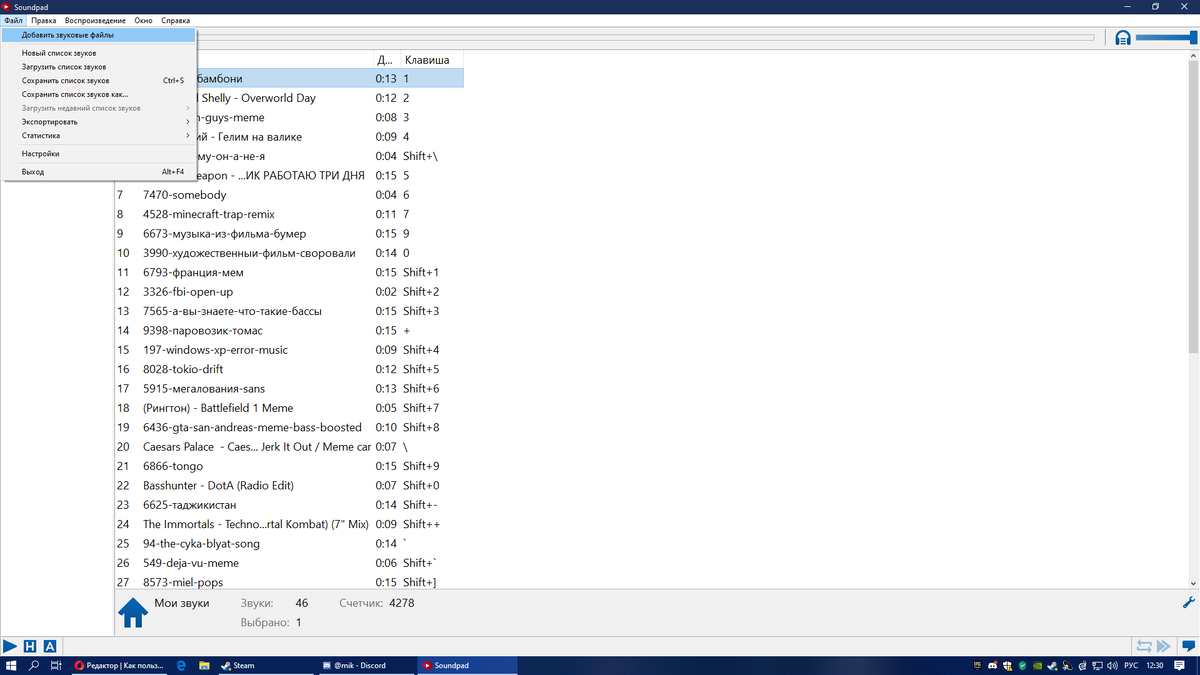Open File Explorer folder icon in taskbar
This screenshot has height=675, width=1200.
pyautogui.click(x=203, y=665)
